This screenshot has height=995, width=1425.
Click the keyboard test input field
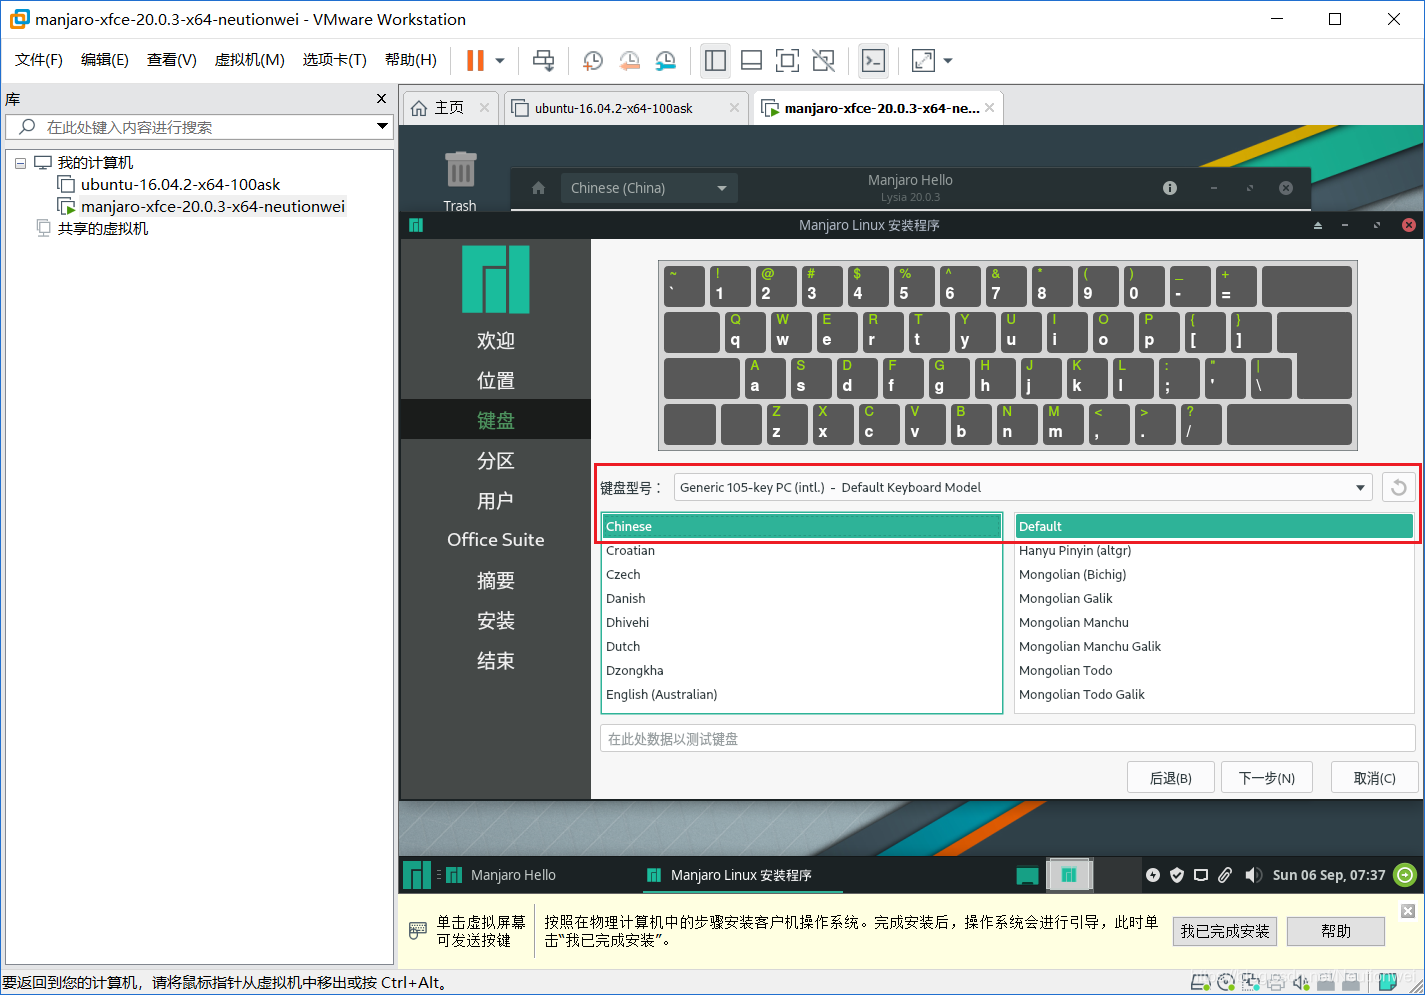[x=1008, y=739]
